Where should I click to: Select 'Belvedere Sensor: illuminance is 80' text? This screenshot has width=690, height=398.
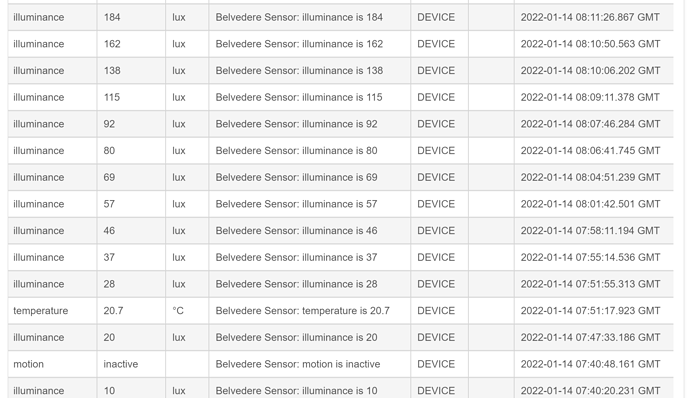tap(296, 151)
